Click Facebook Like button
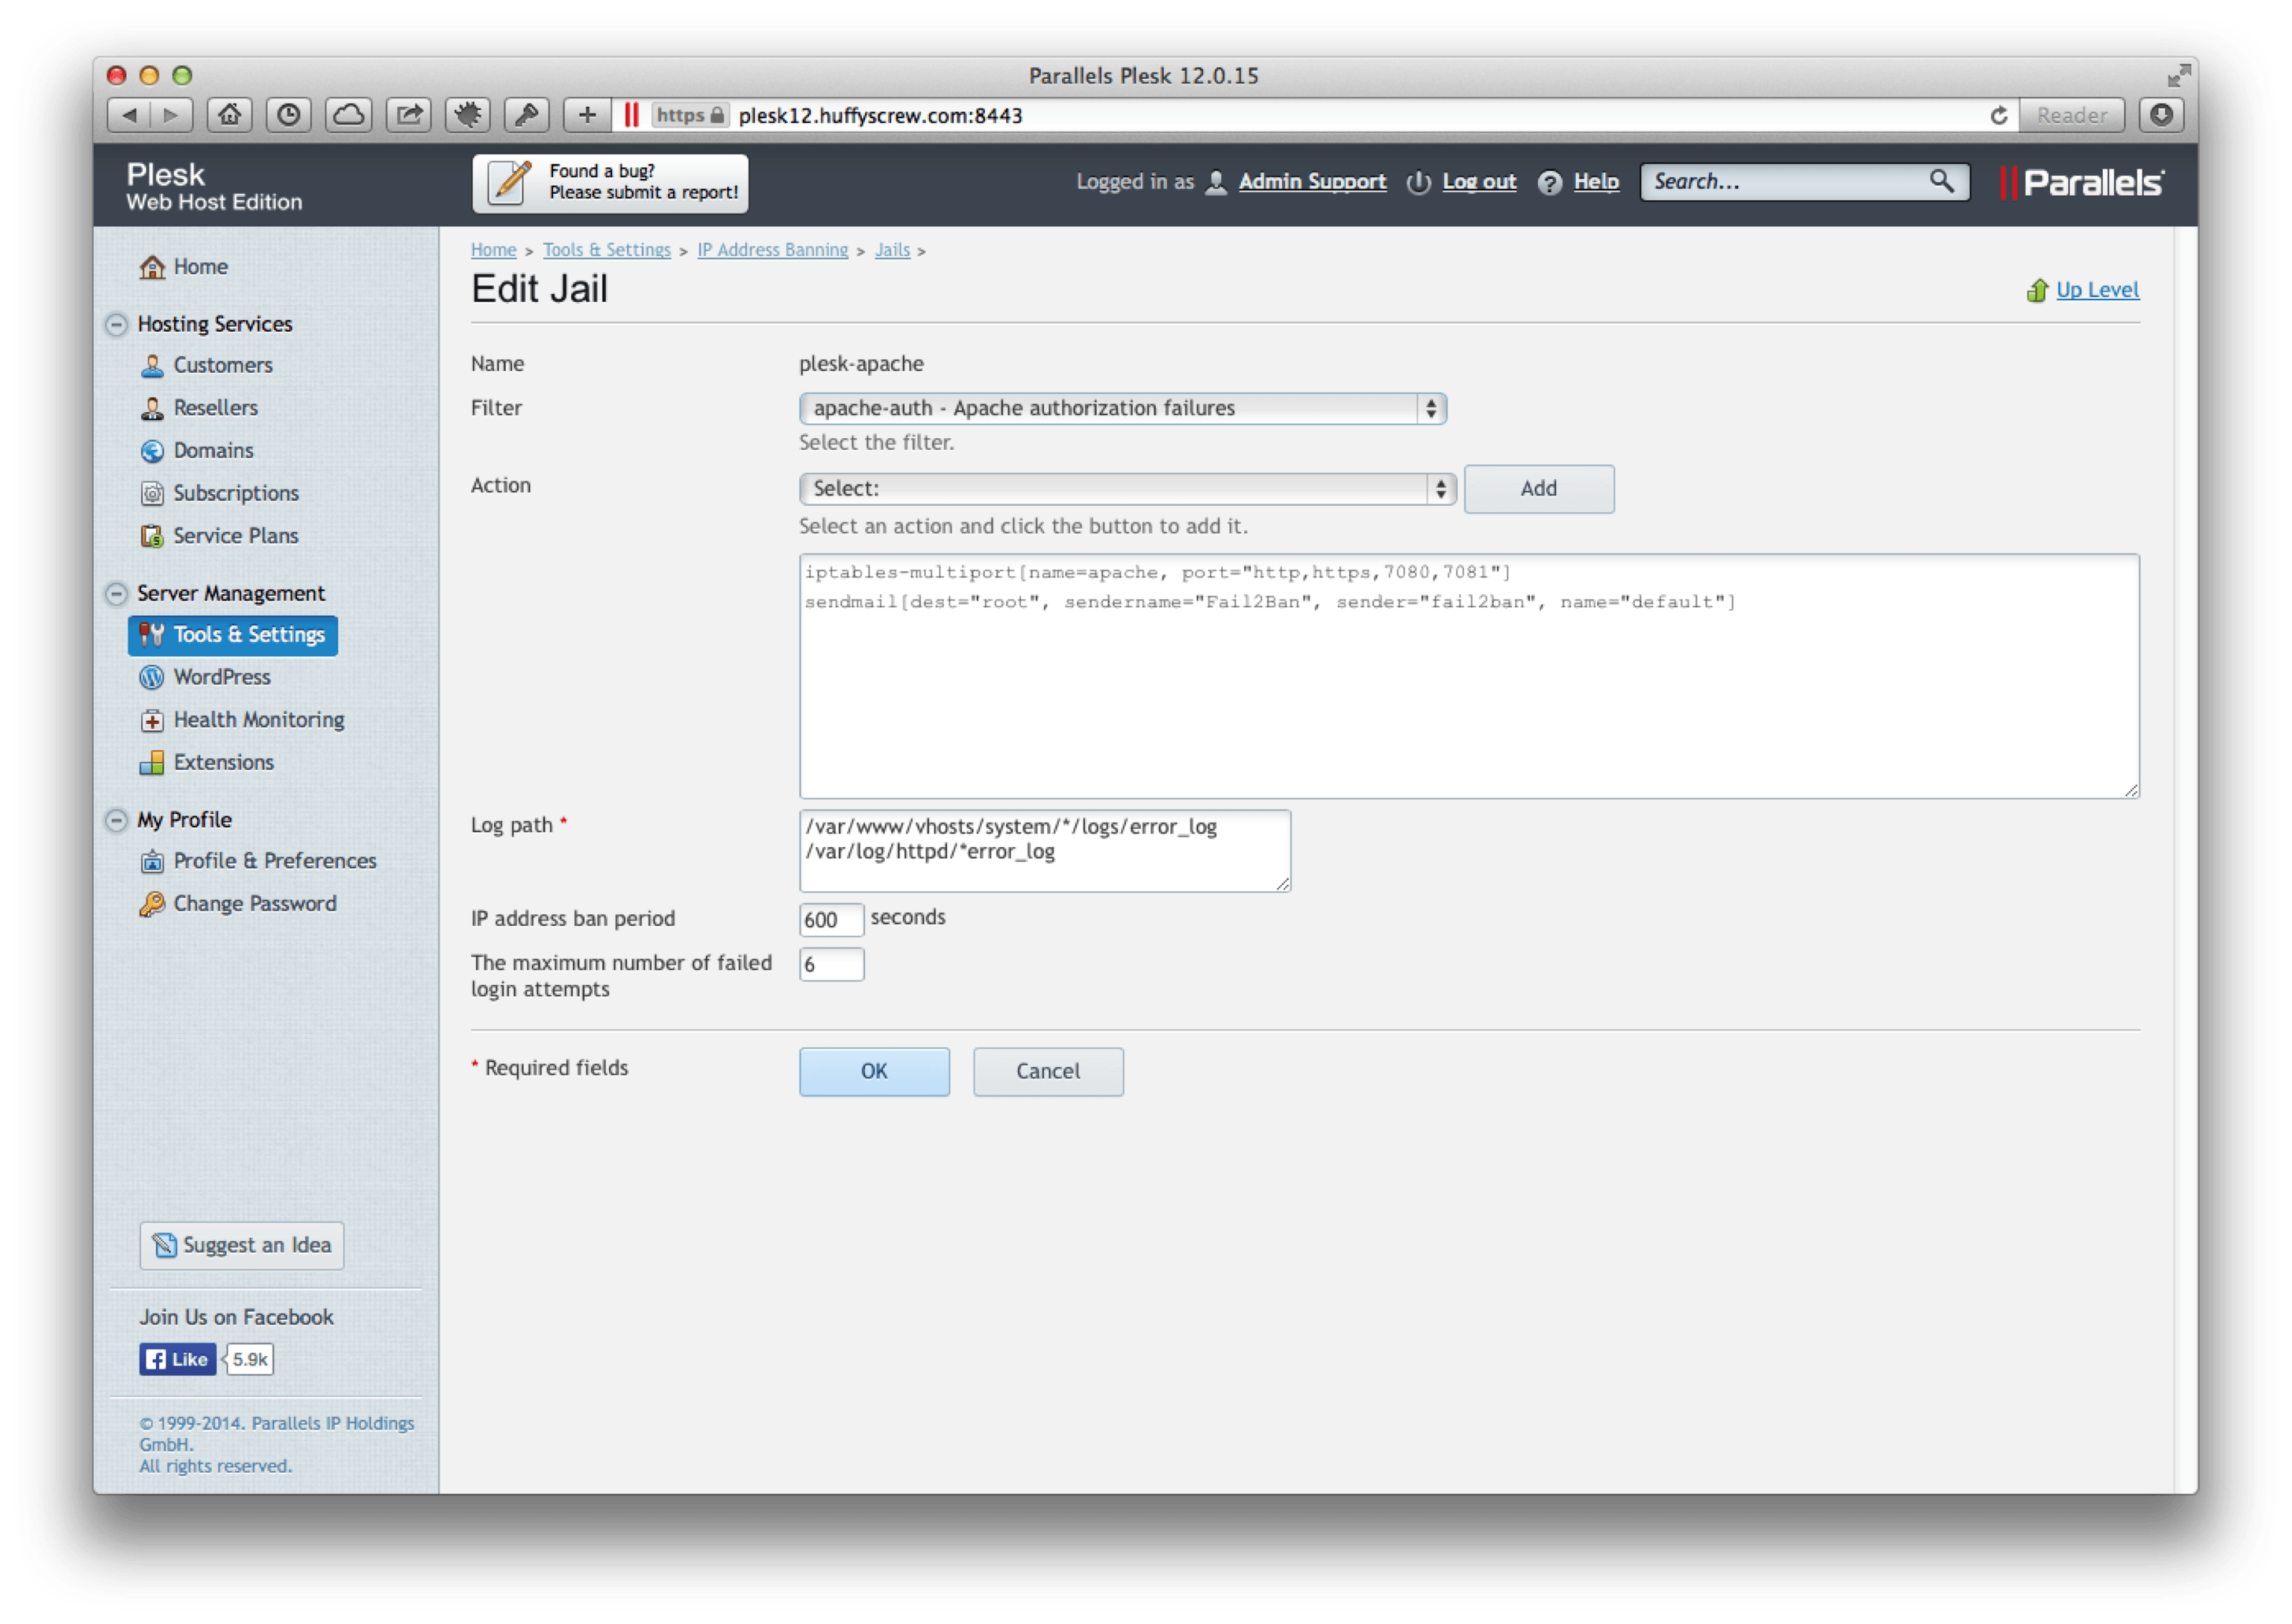 click(x=177, y=1359)
